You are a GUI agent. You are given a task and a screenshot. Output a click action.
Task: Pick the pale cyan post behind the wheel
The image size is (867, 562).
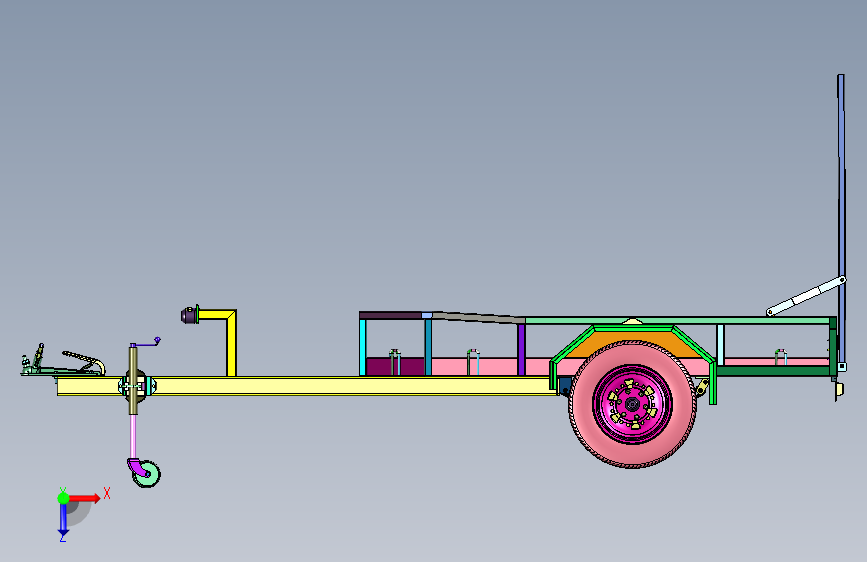coord(720,345)
